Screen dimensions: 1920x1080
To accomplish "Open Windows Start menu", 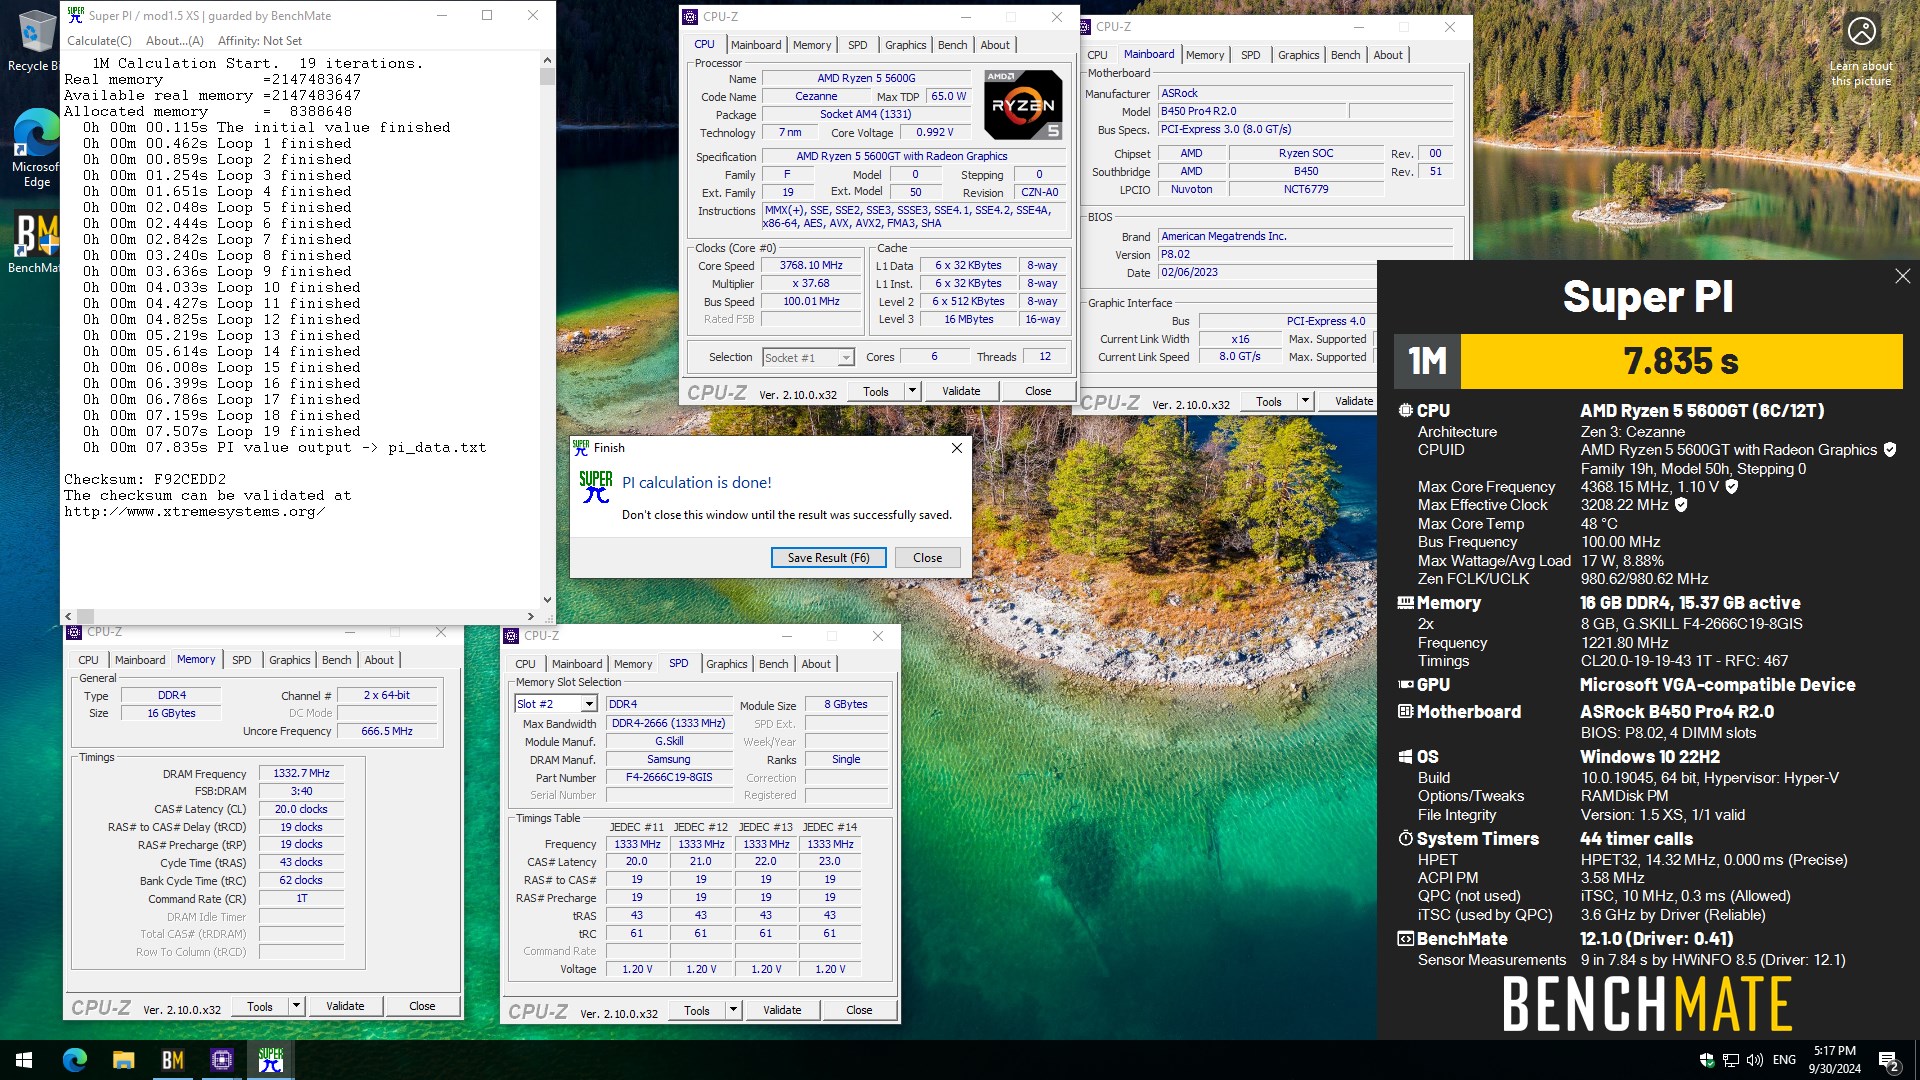I will coord(24,1060).
